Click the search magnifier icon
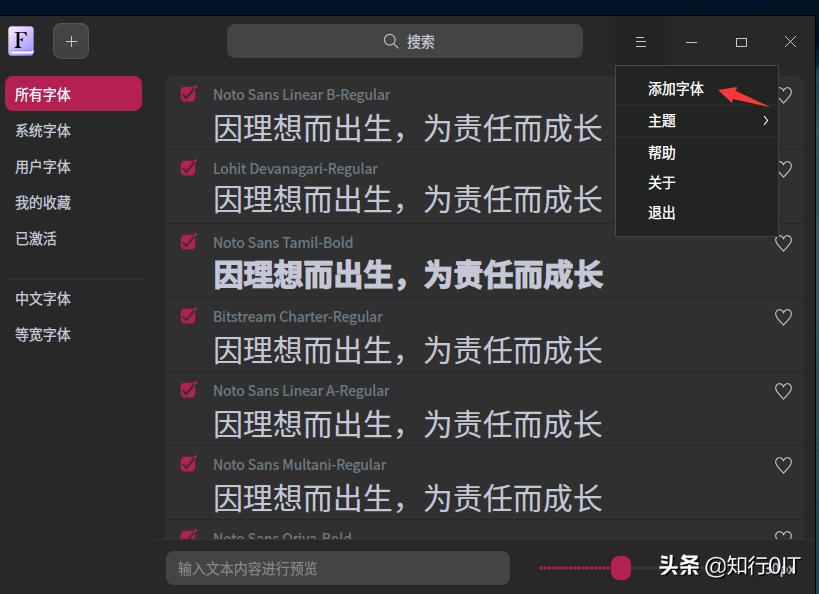The width and height of the screenshot is (819, 594). pos(390,40)
